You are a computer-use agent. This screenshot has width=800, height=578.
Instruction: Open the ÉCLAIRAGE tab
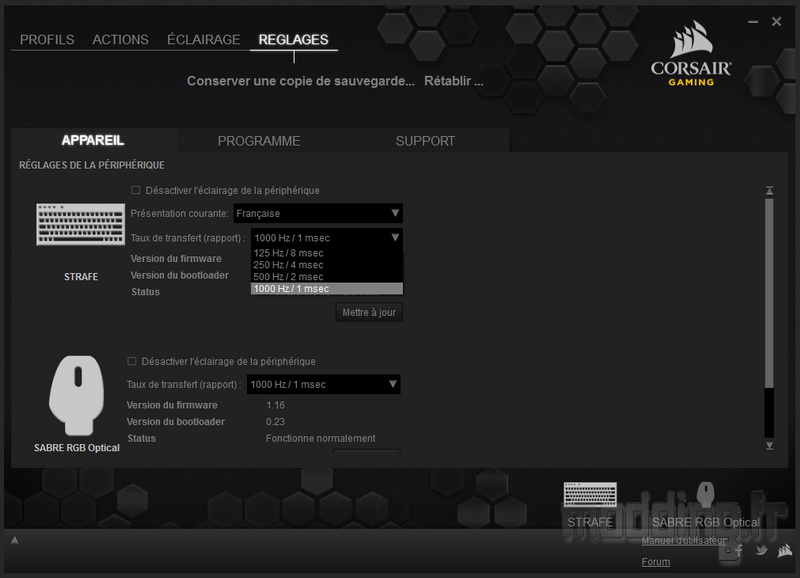point(204,39)
